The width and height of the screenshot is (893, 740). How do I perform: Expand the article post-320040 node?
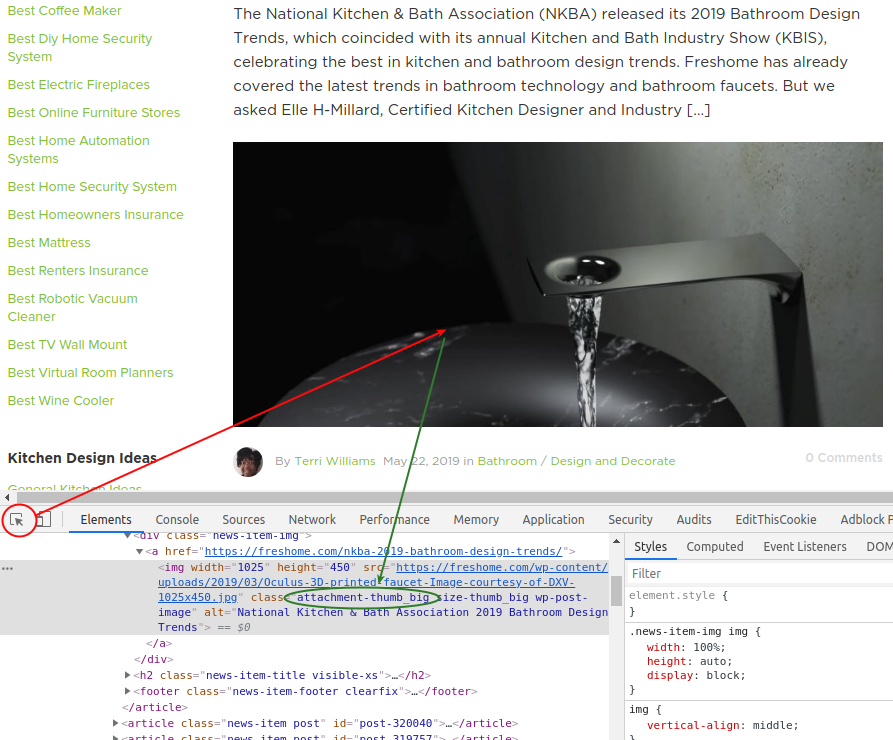115,723
